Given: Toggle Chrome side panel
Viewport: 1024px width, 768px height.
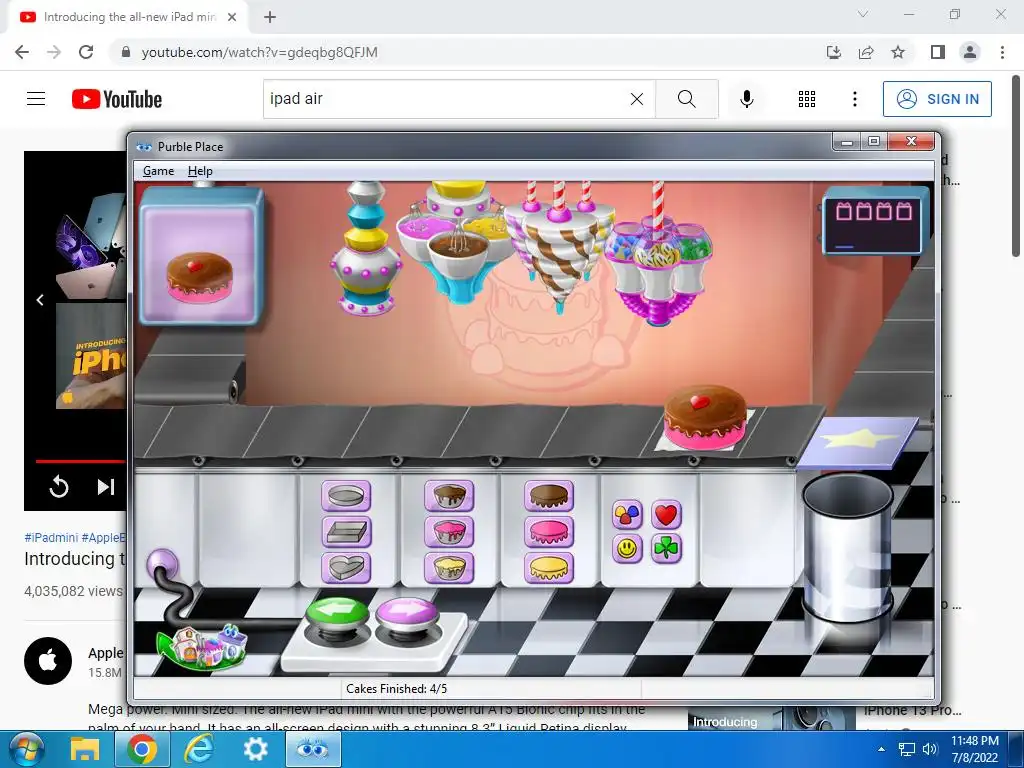Looking at the screenshot, I should tap(938, 52).
